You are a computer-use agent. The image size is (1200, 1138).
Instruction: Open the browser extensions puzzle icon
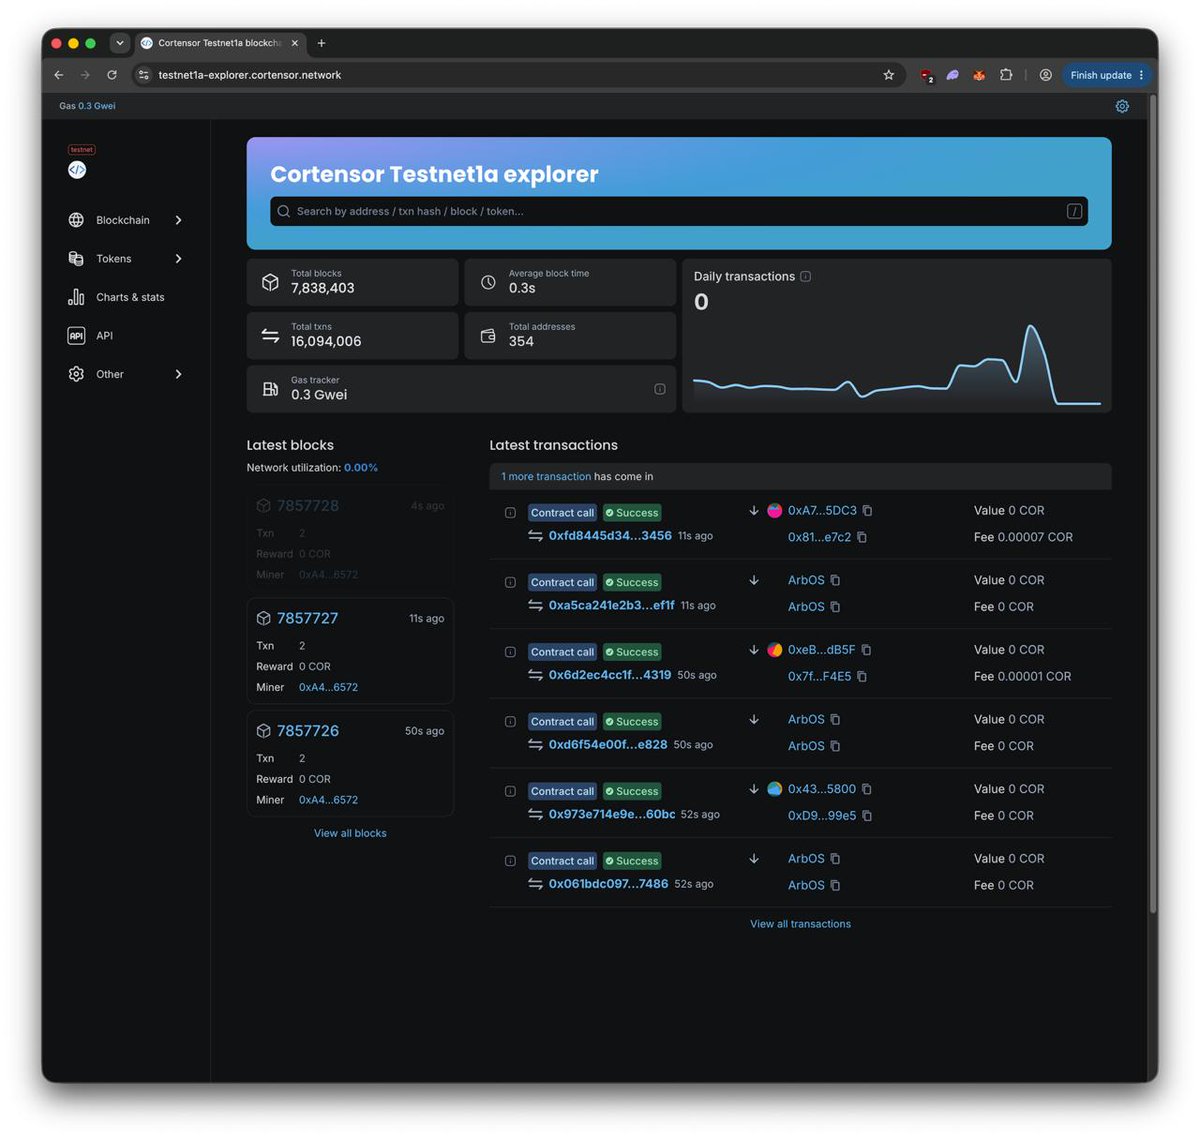point(1006,75)
